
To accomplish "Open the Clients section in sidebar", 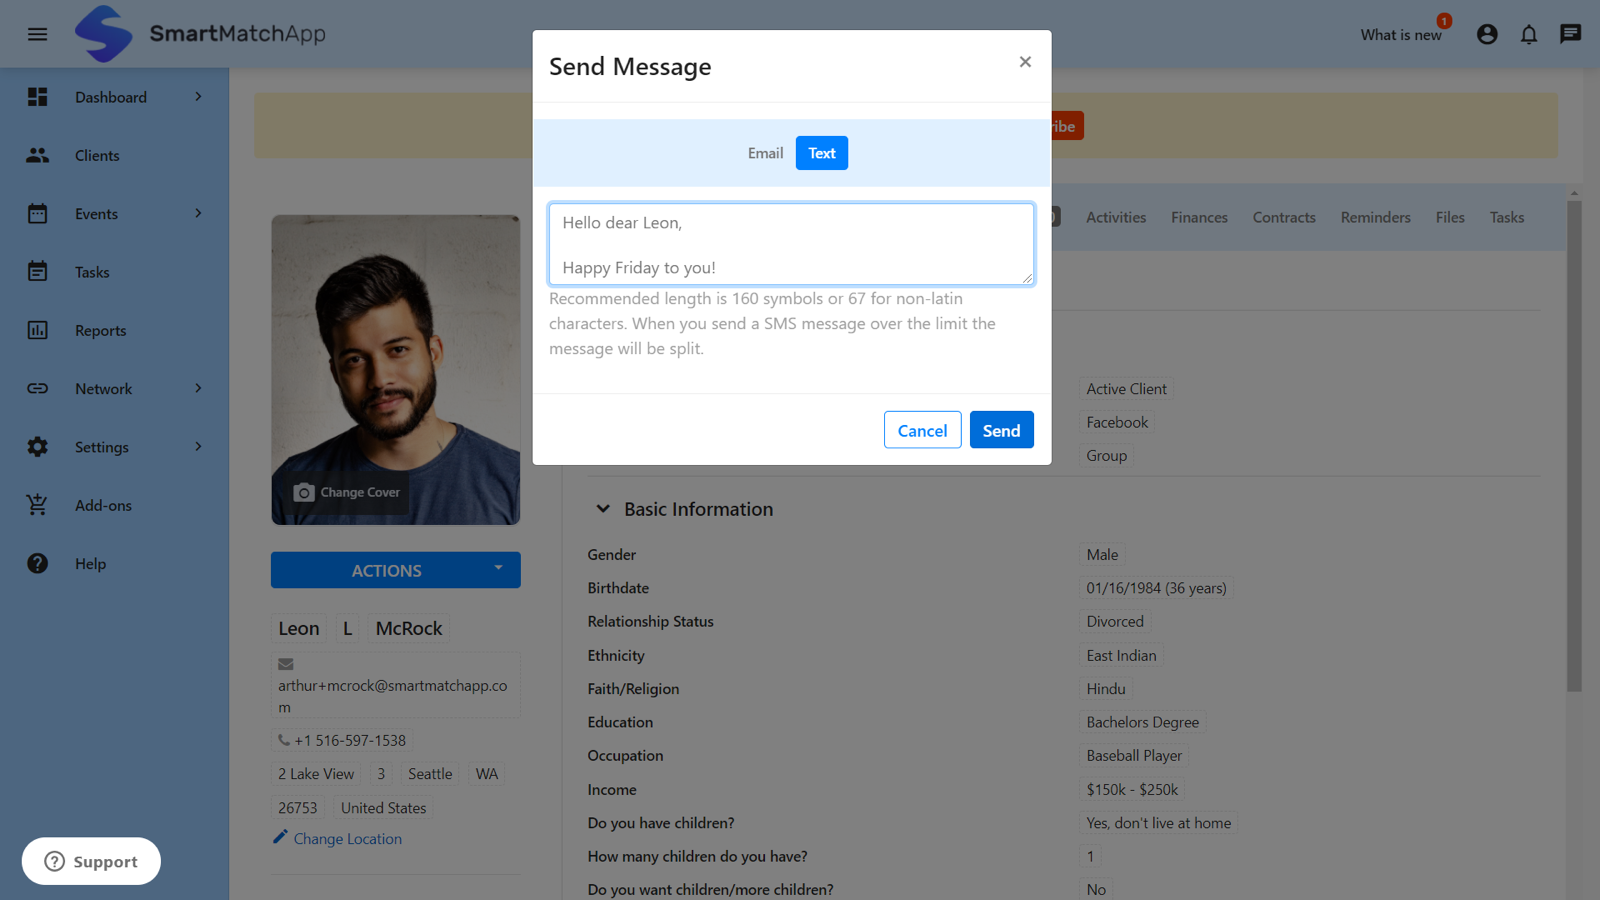I will pyautogui.click(x=96, y=155).
